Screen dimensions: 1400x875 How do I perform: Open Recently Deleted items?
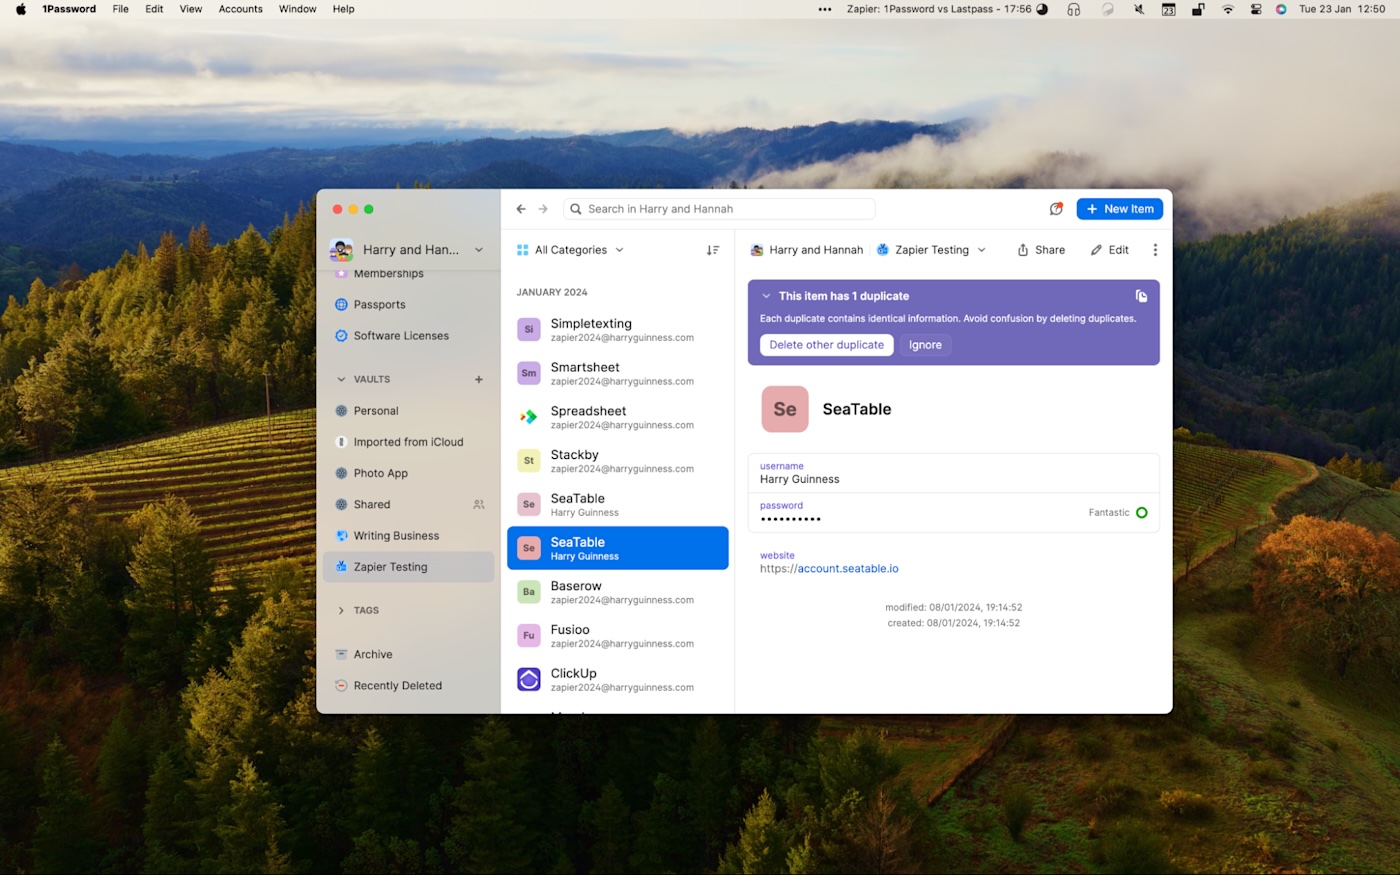[x=408, y=686]
